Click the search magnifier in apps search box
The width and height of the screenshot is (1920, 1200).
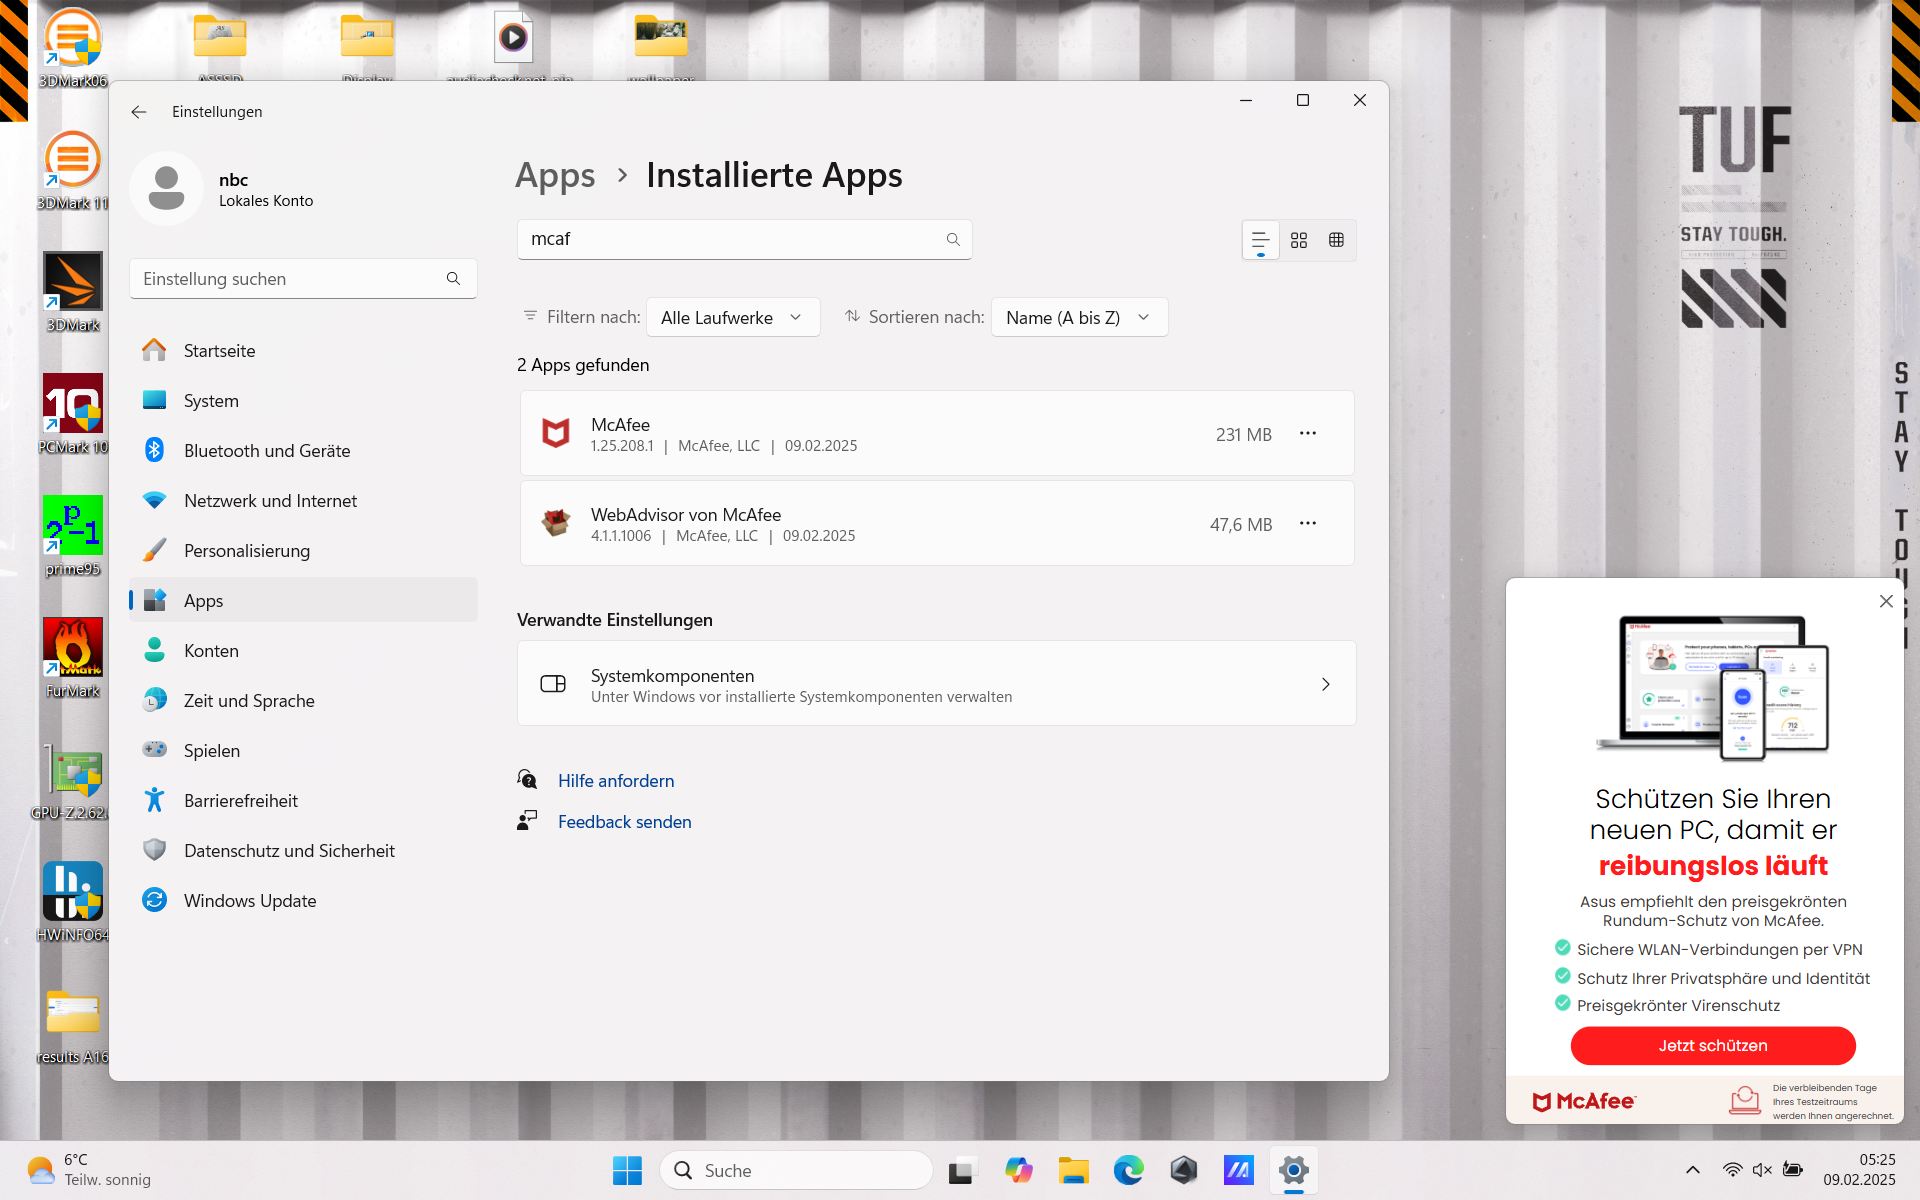coord(952,239)
